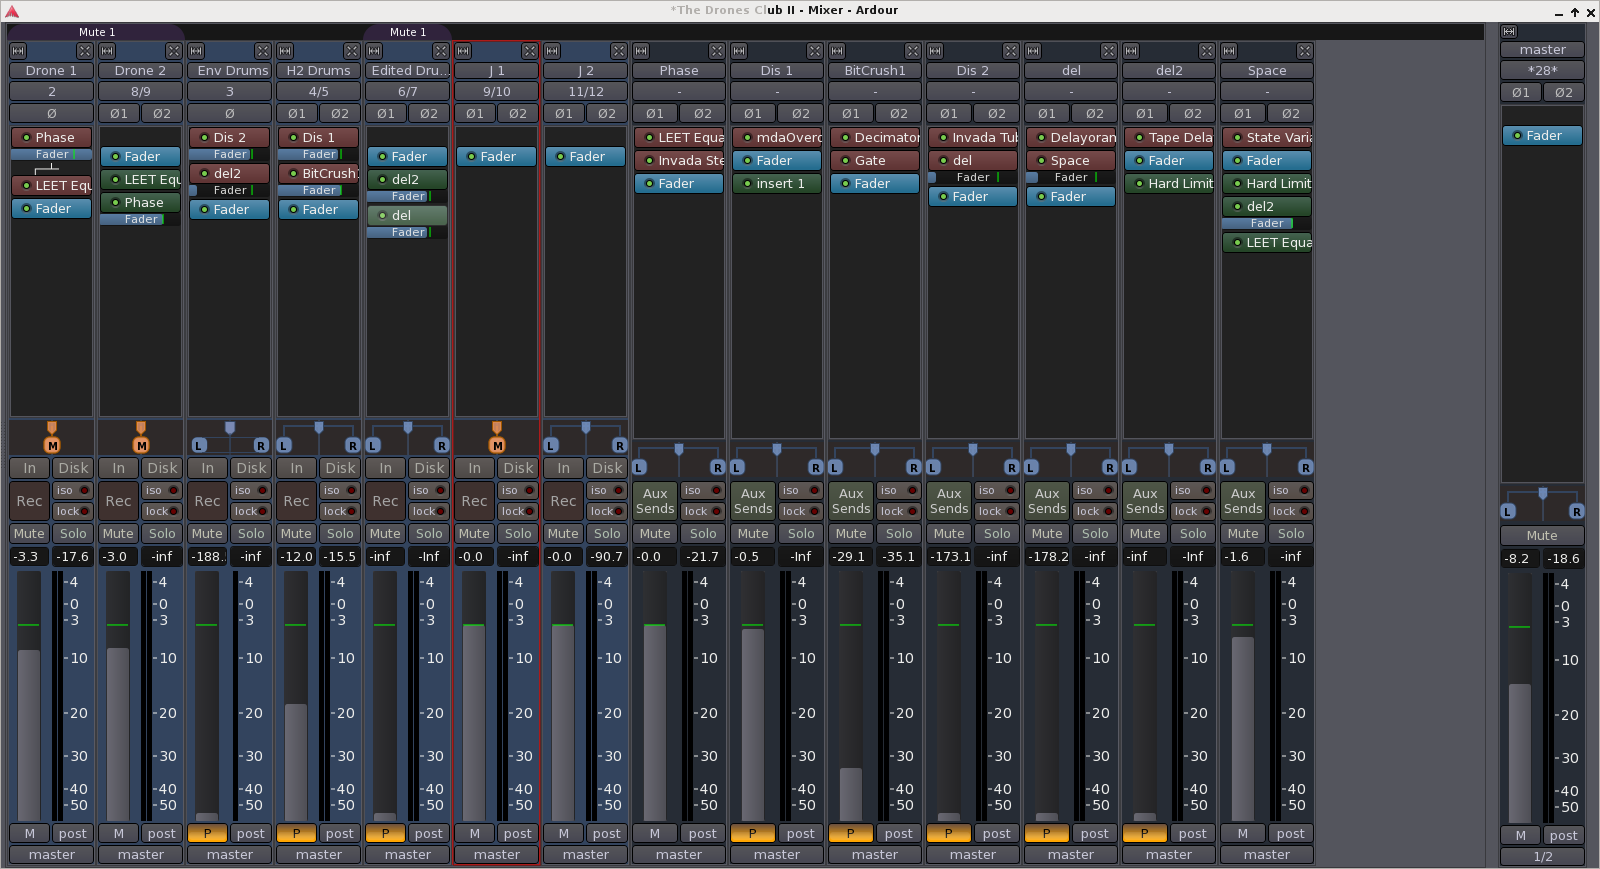Click Solo on the Dis 2 bus
Screen dimensions: 1600x869
[x=997, y=534]
